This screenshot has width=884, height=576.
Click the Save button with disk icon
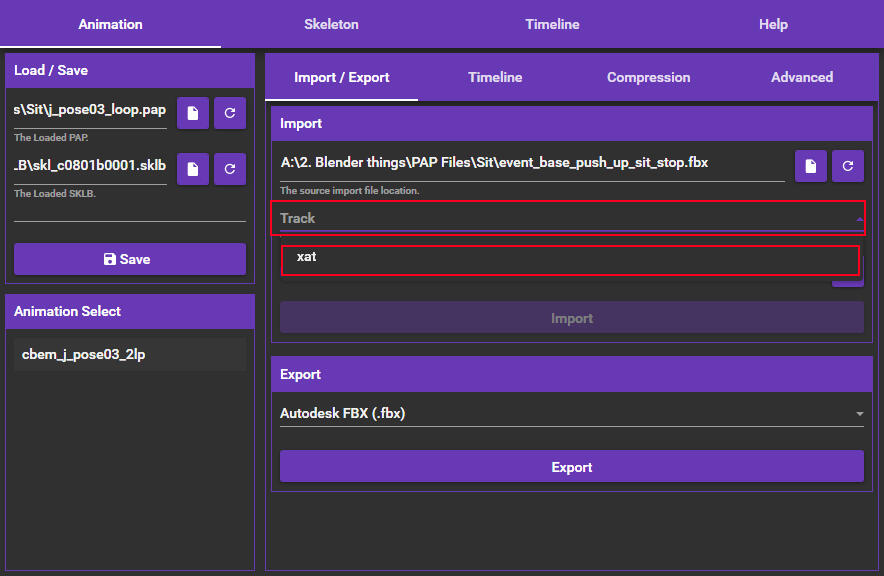pyautogui.click(x=130, y=259)
